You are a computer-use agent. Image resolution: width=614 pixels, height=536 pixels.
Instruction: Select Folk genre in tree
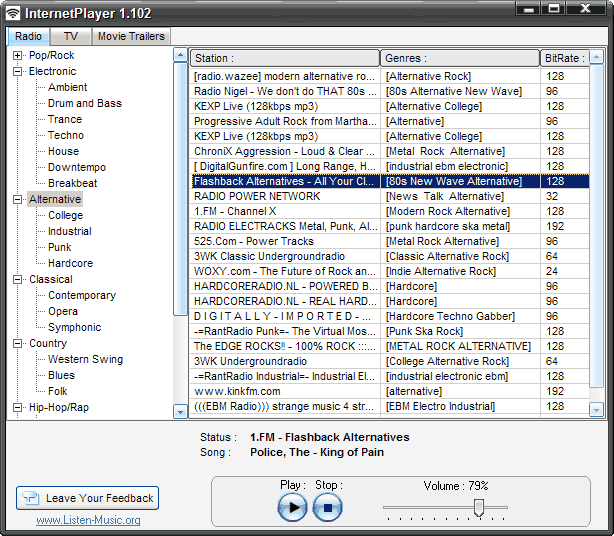pyautogui.click(x=58, y=392)
